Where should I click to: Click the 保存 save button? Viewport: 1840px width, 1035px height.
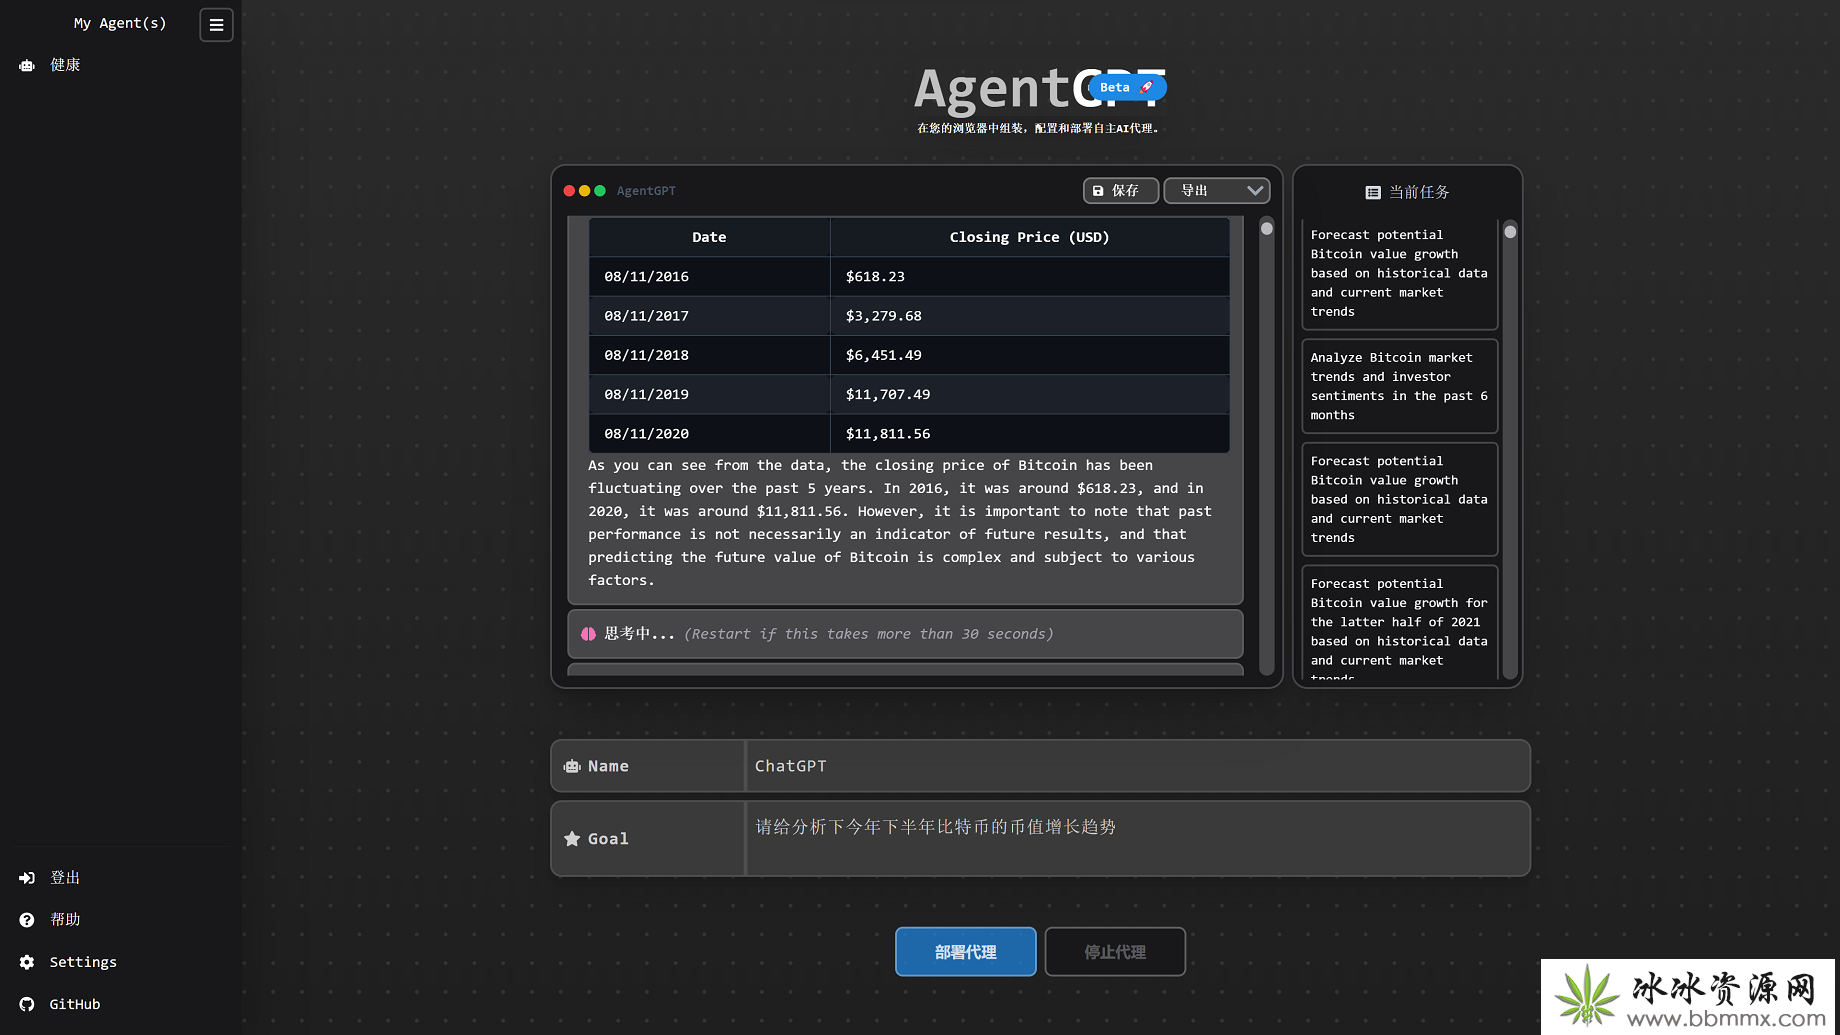pyautogui.click(x=1120, y=191)
